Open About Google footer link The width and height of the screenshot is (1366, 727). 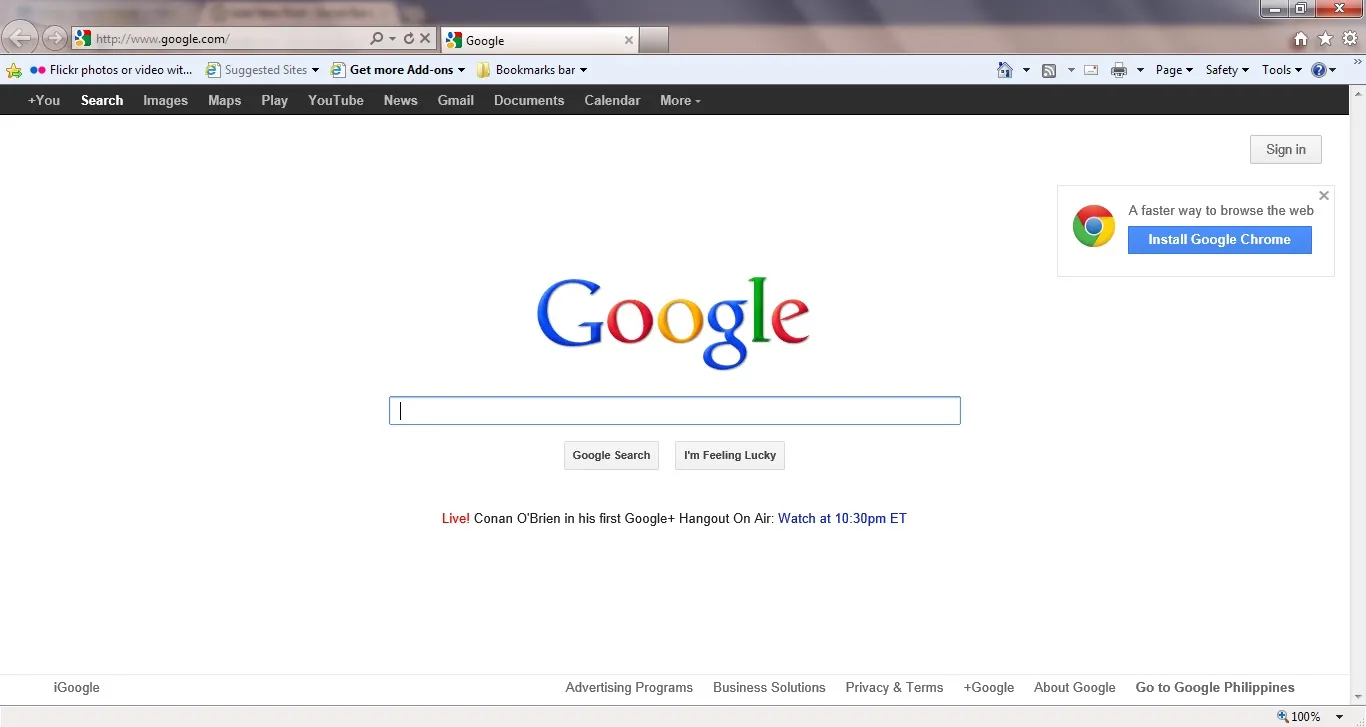(x=1075, y=688)
